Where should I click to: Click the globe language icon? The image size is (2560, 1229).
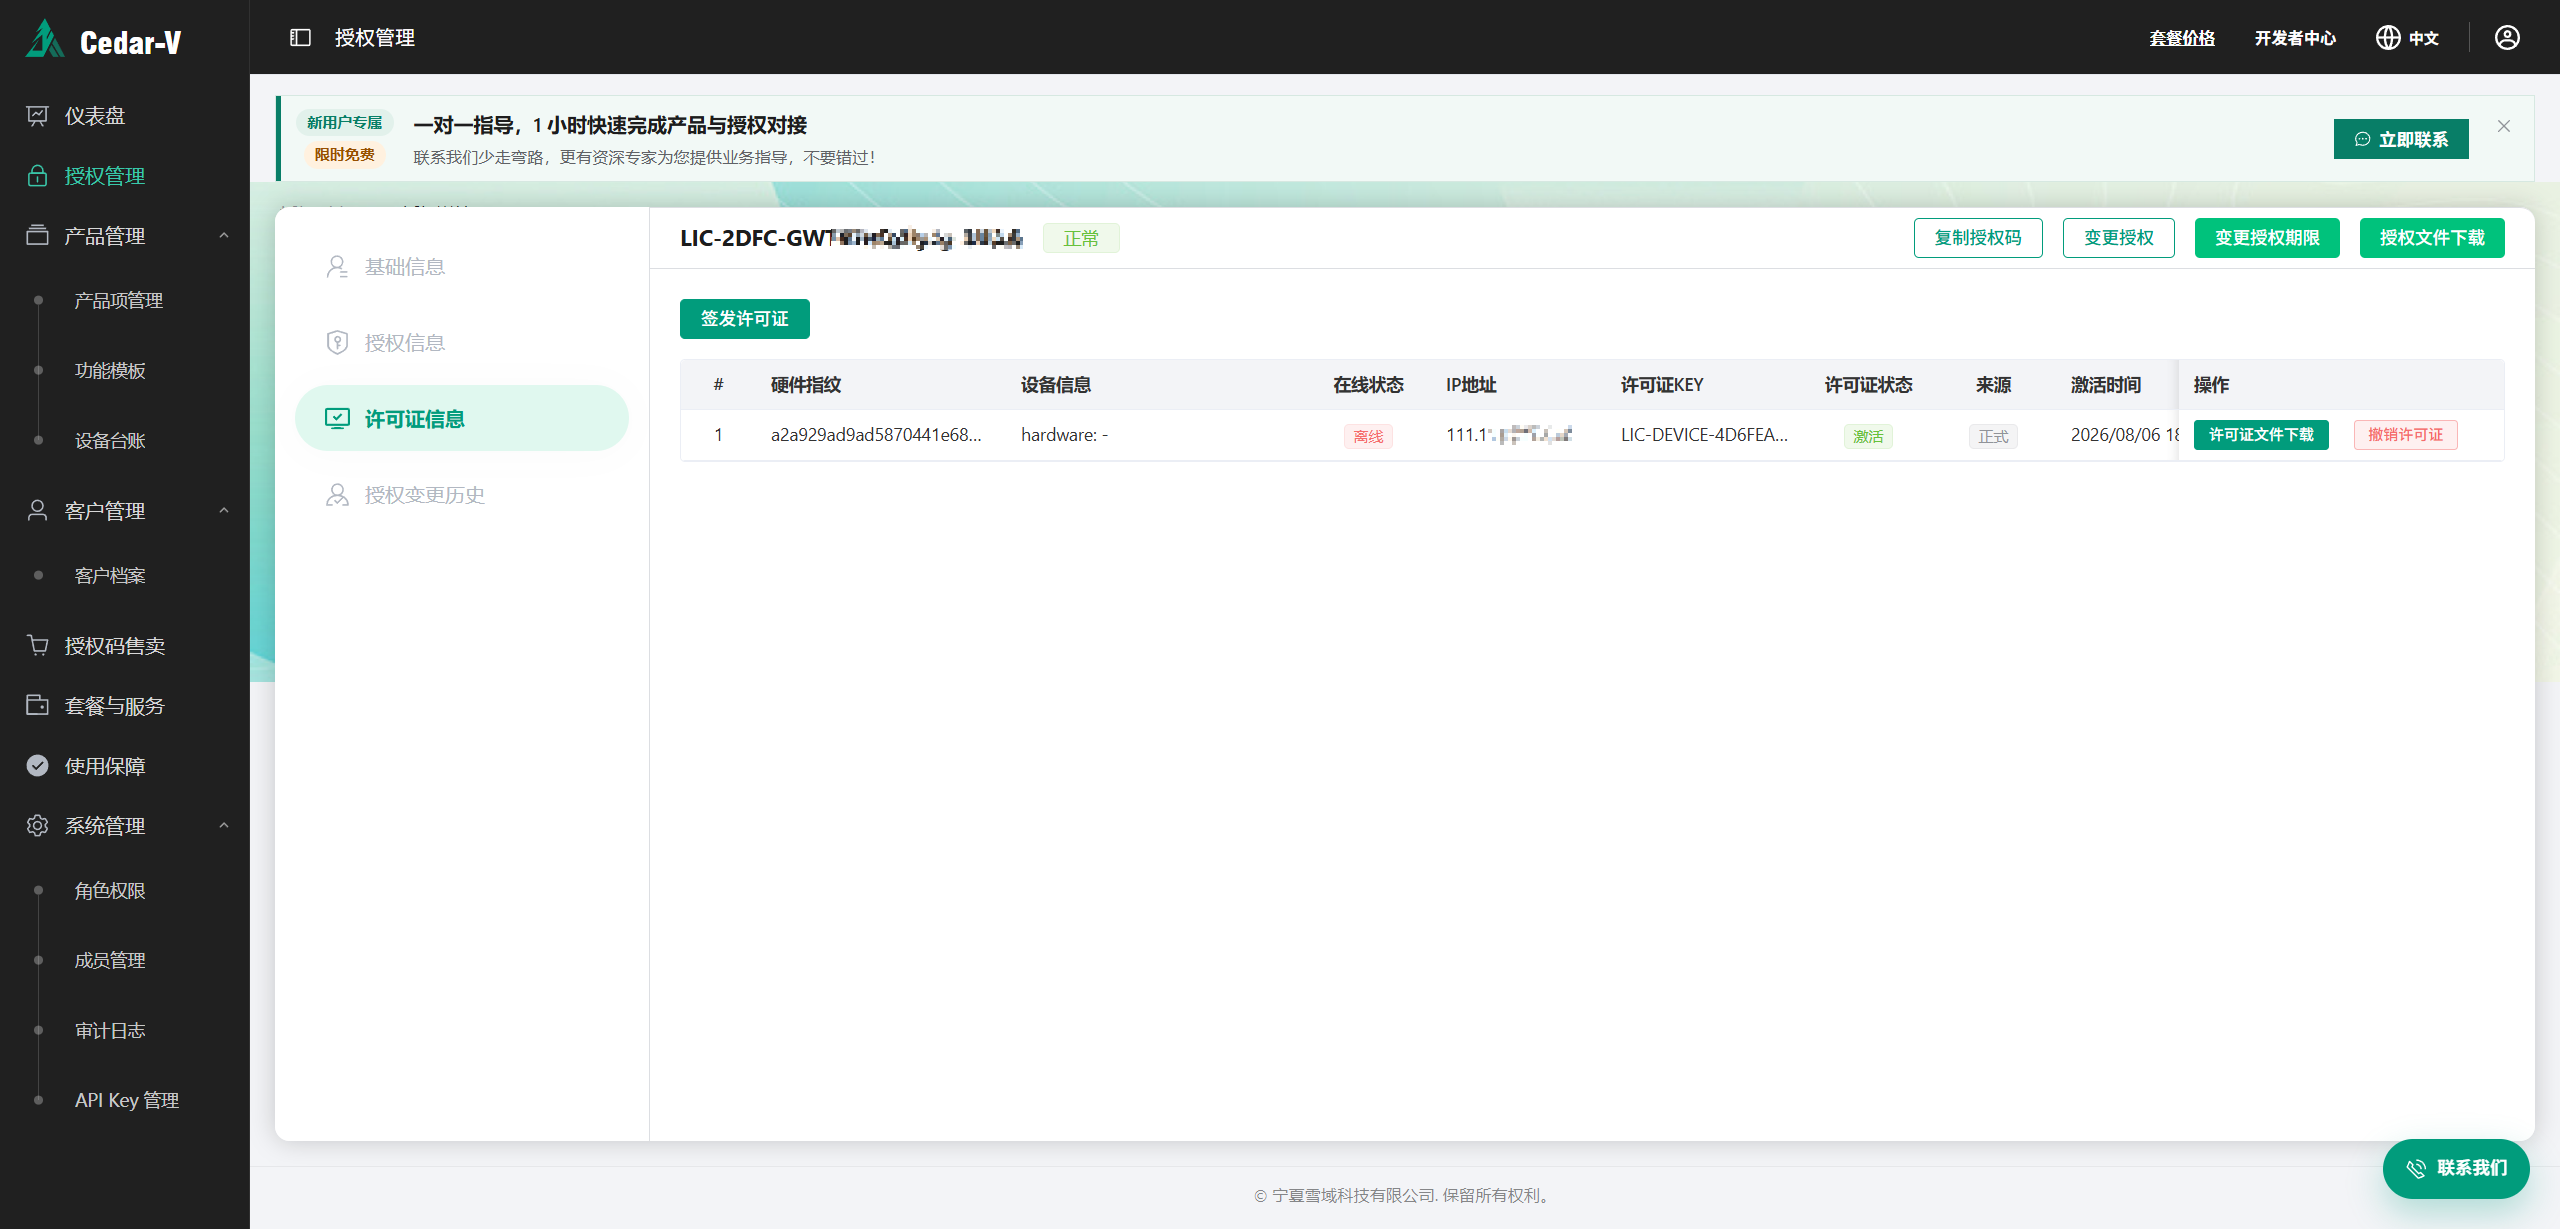point(2388,38)
